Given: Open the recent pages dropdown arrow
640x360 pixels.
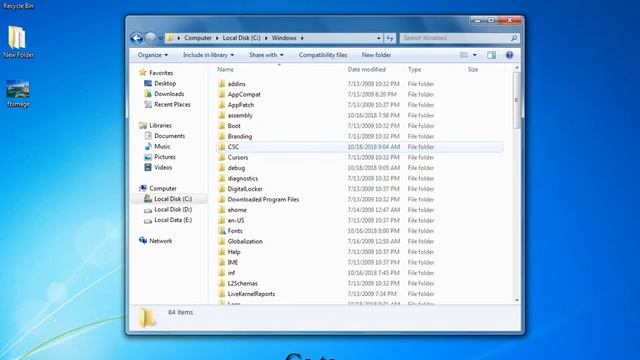Looking at the screenshot, I should tap(160, 38).
